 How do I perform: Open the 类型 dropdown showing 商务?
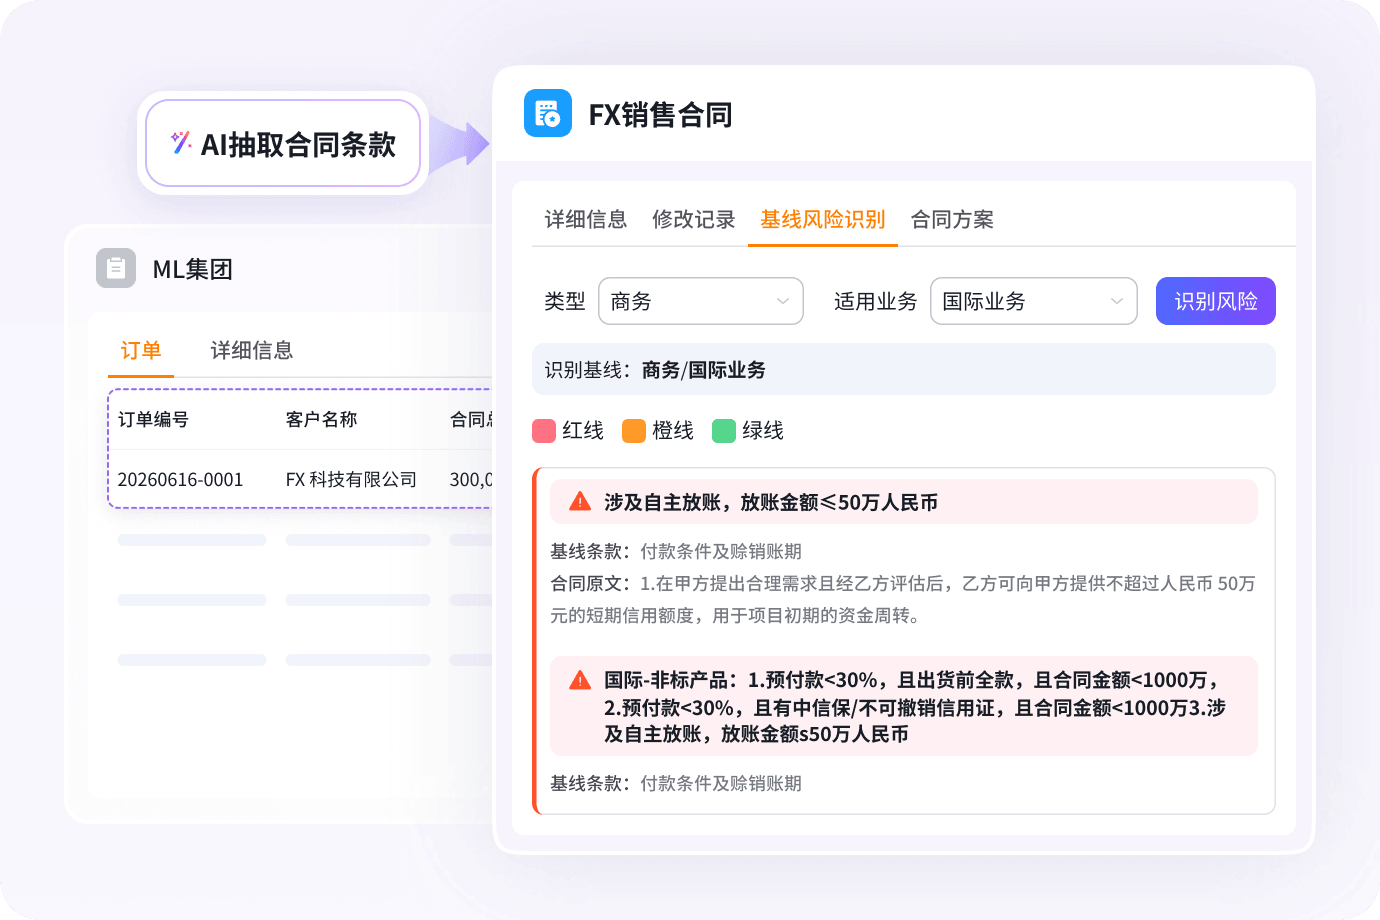pos(701,301)
